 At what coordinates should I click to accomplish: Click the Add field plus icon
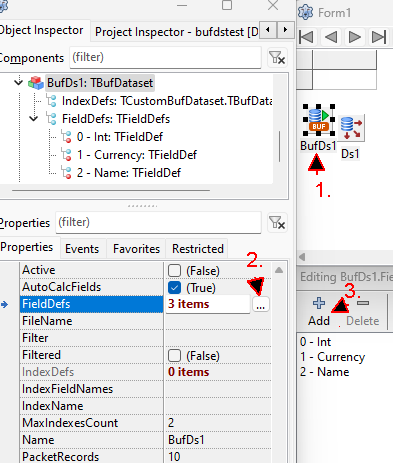319,303
